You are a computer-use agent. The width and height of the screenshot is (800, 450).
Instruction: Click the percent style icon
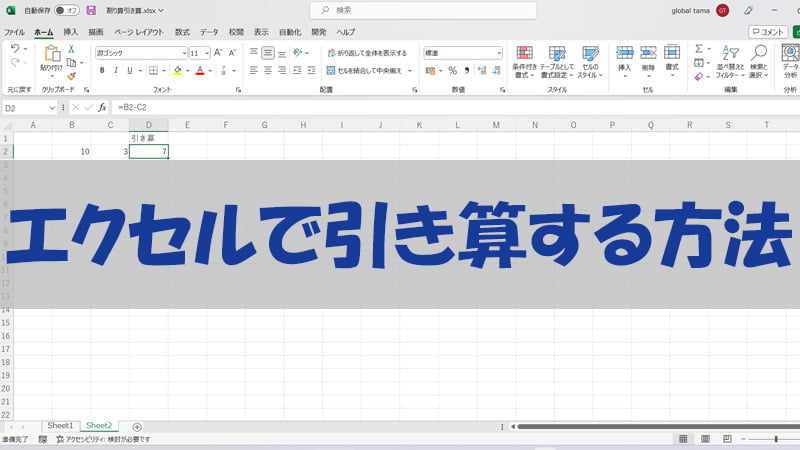[452, 71]
